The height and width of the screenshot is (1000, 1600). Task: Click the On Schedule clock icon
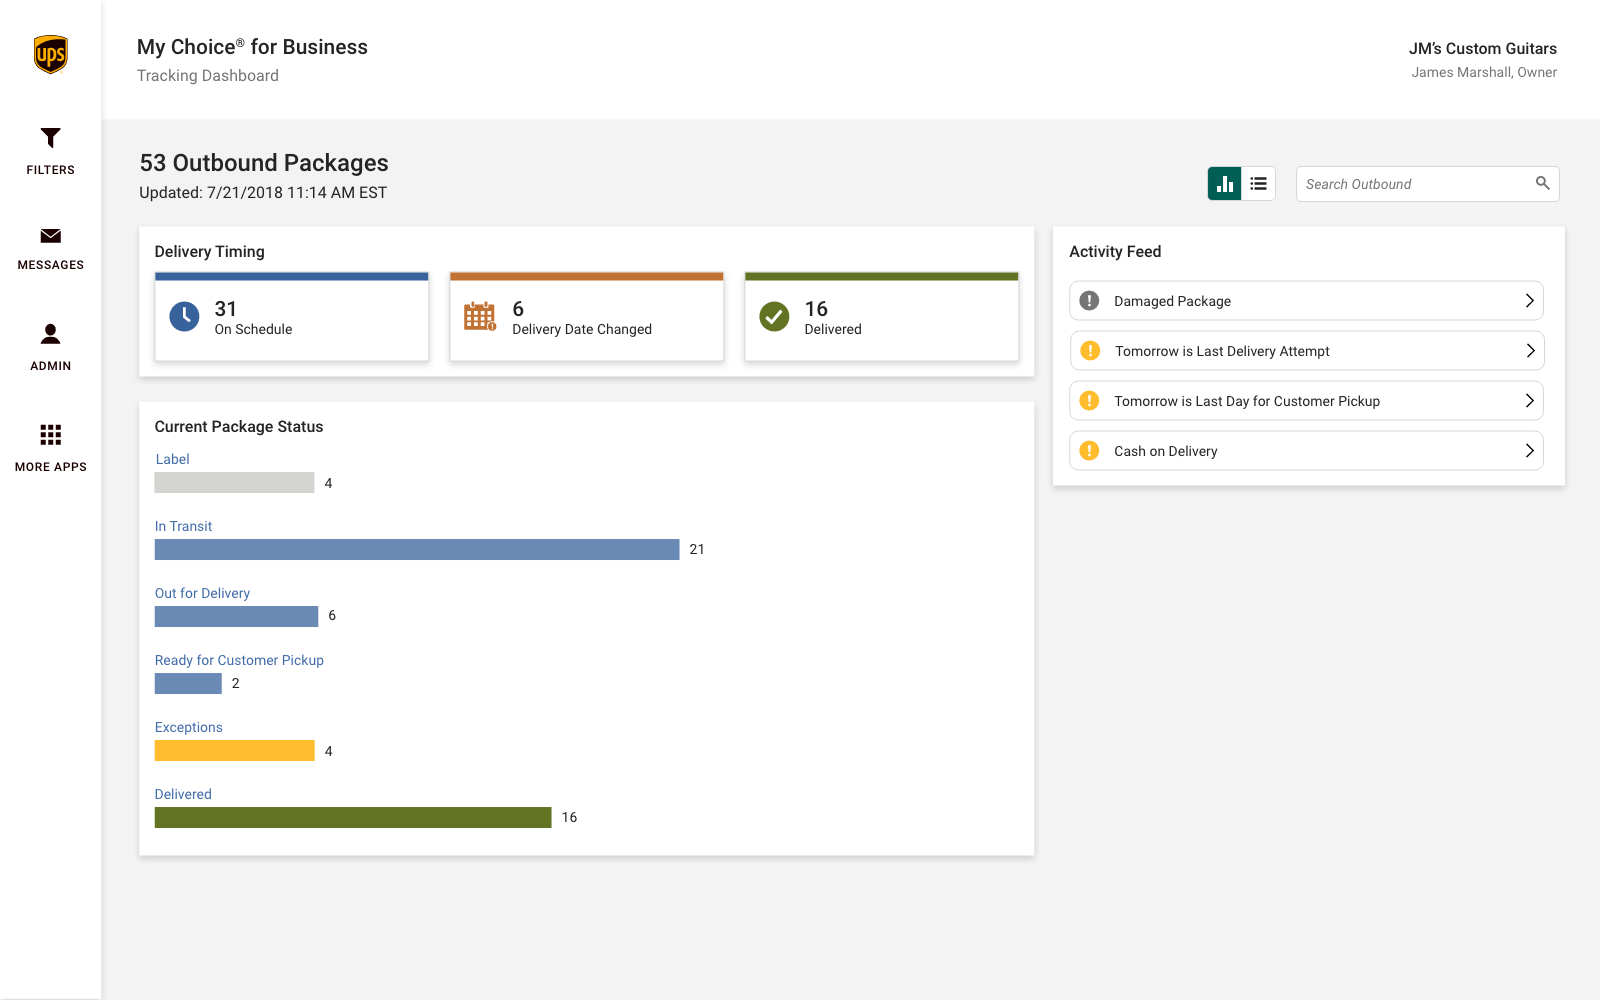pos(184,316)
